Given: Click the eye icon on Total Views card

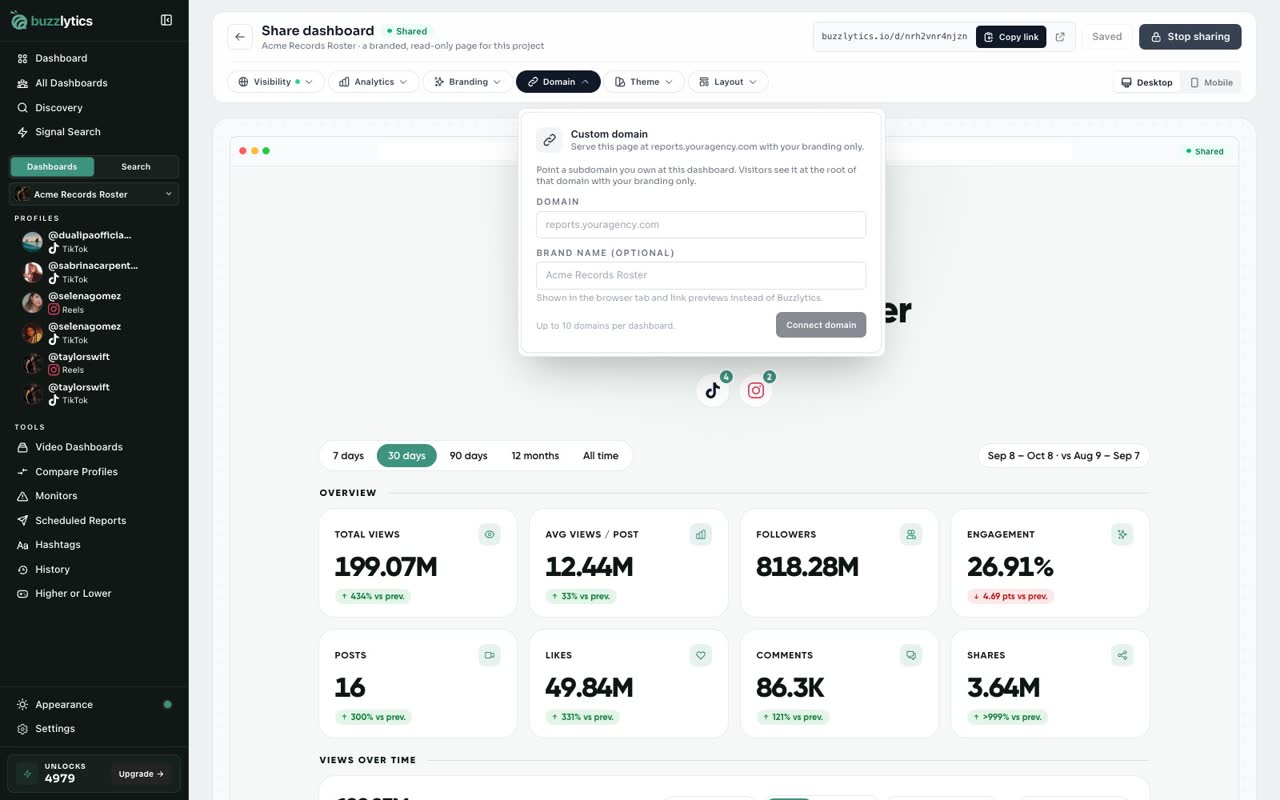Looking at the screenshot, I should (490, 535).
